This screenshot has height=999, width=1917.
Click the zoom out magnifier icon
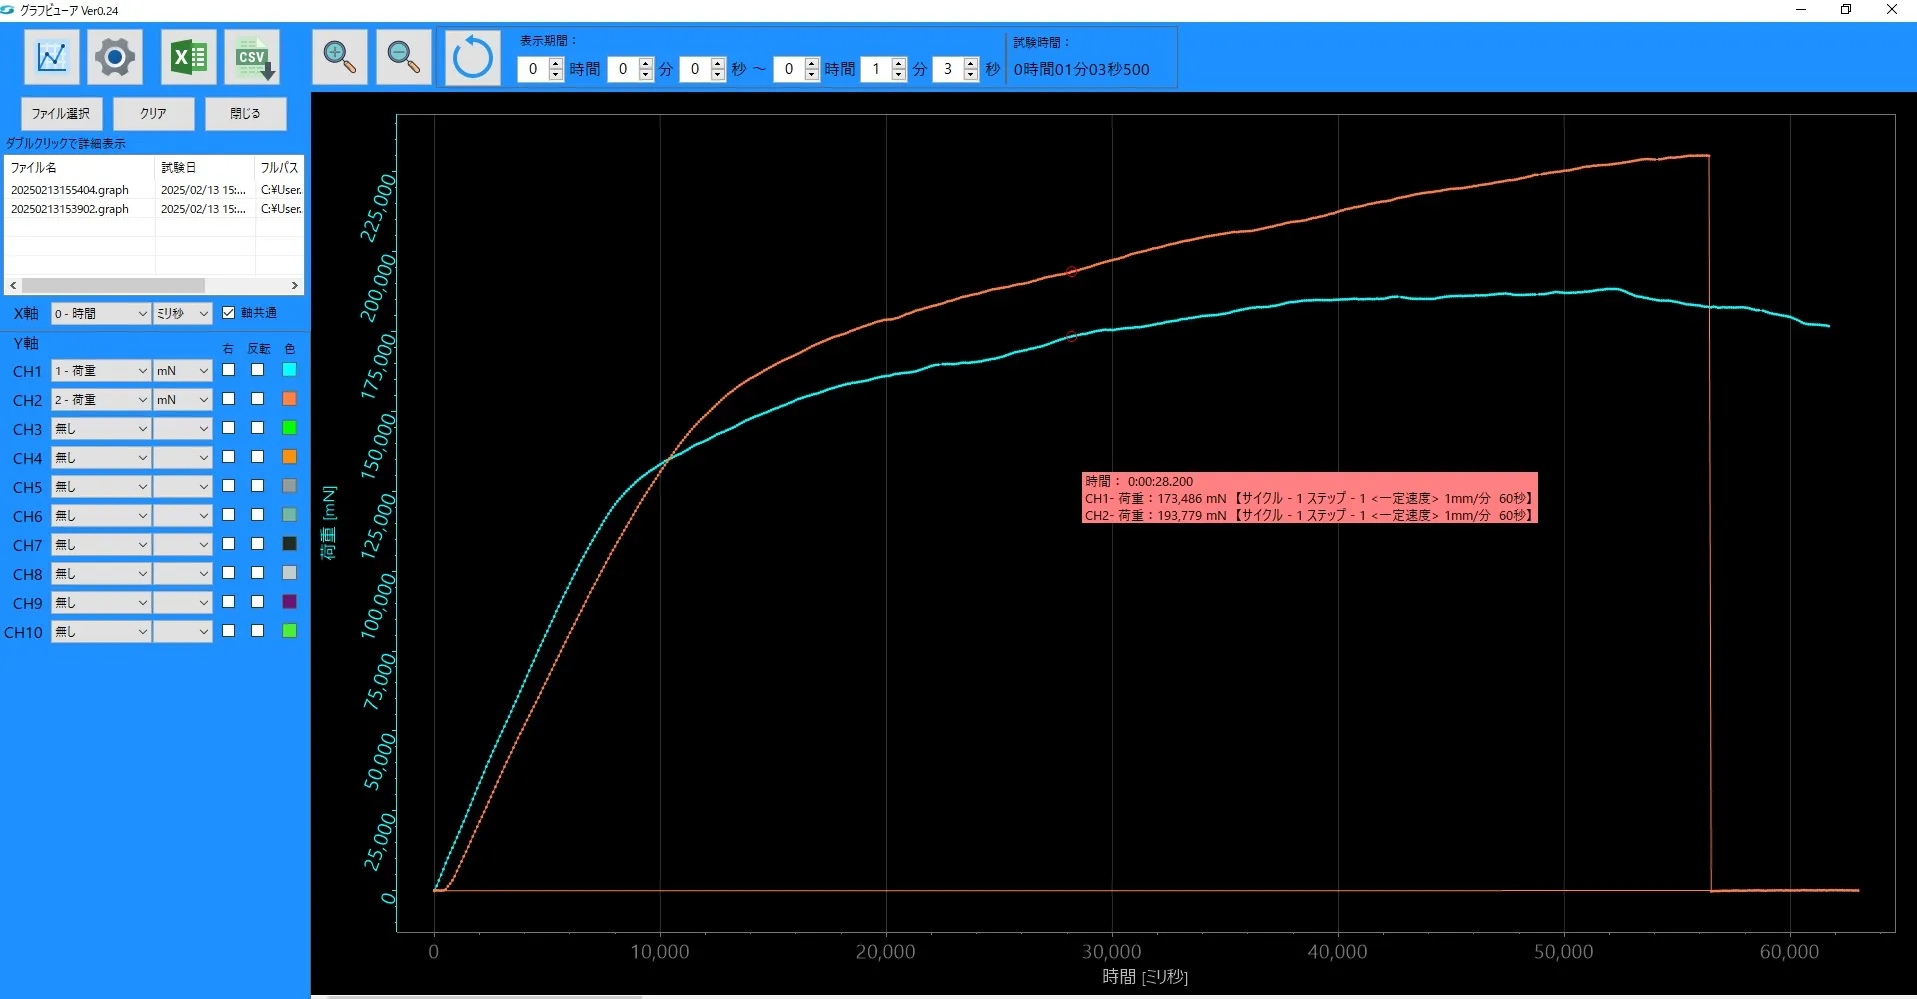403,57
